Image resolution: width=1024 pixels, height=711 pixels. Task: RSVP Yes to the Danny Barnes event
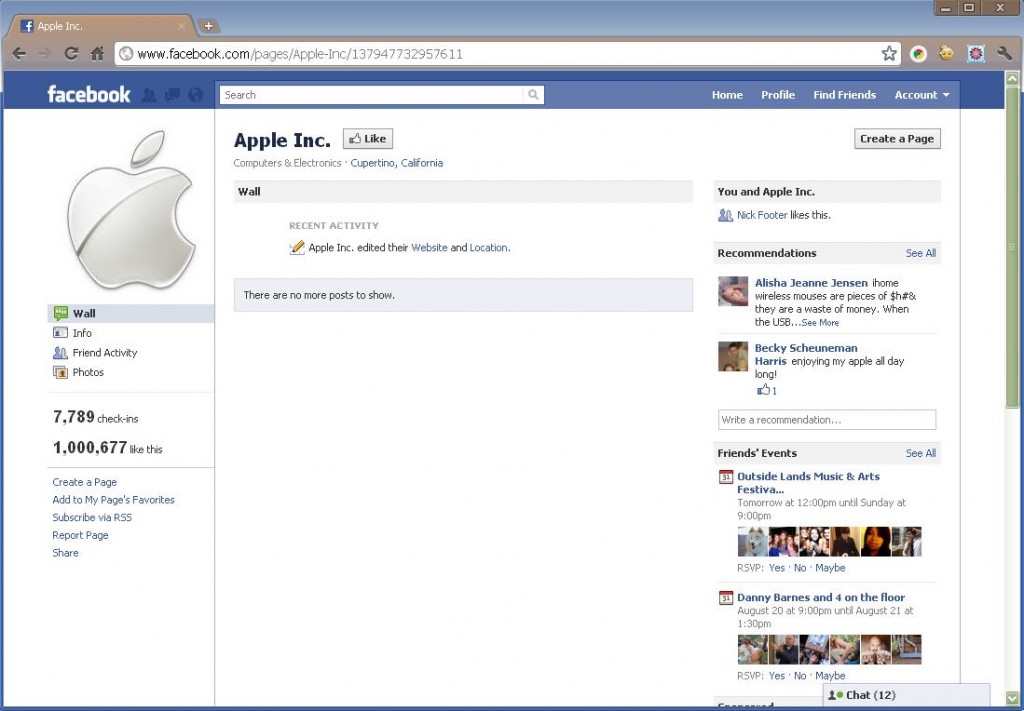point(776,676)
